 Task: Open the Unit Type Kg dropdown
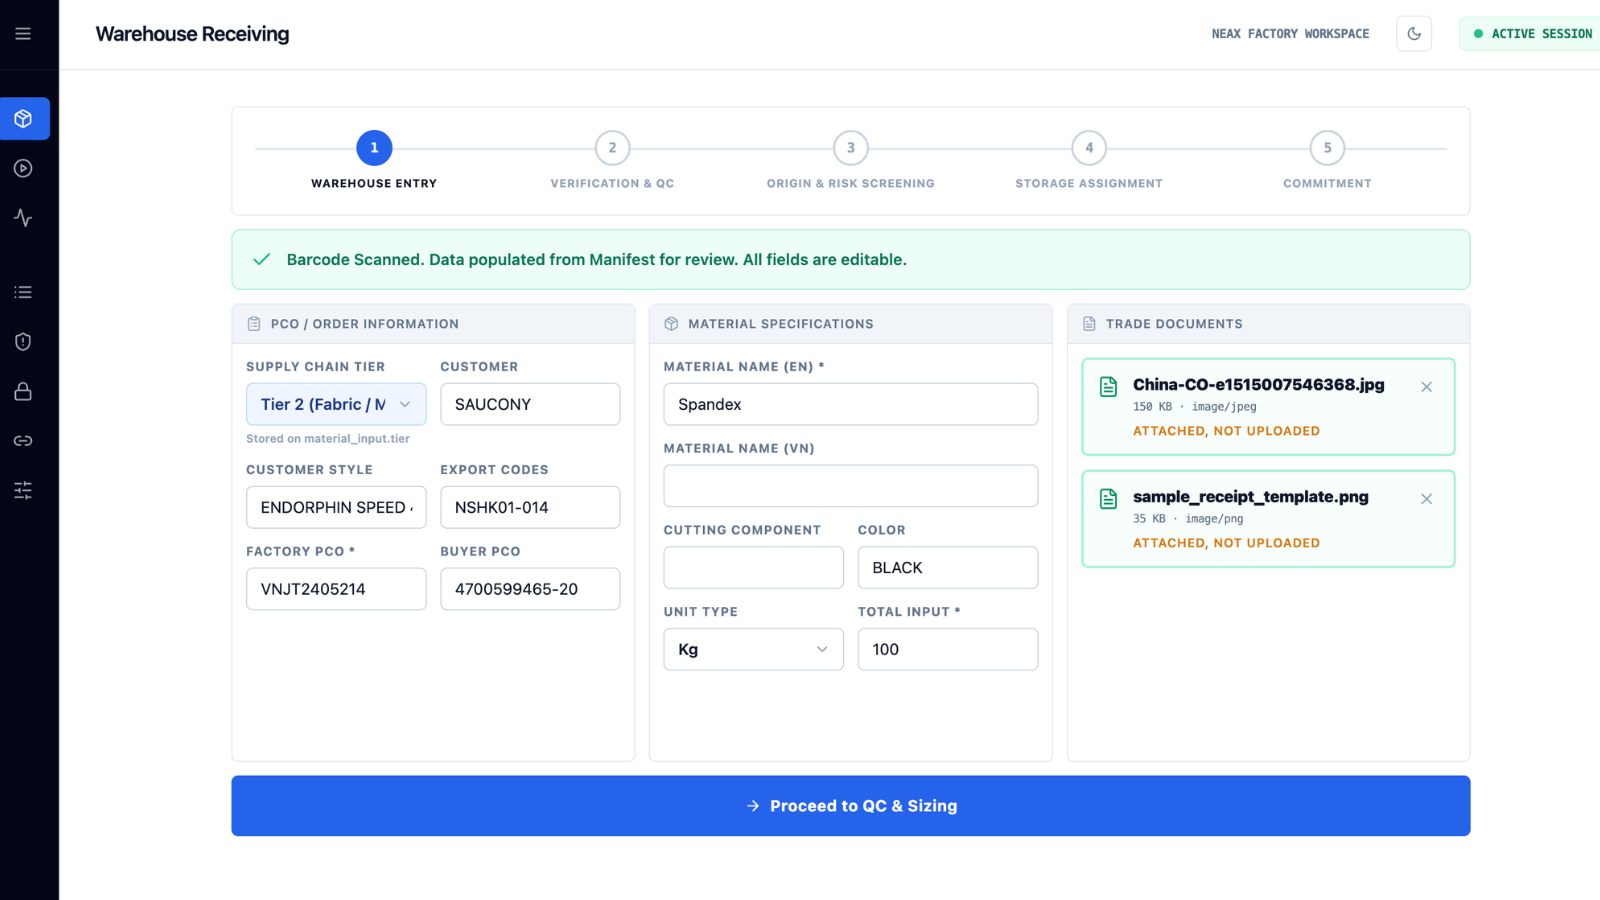754,649
